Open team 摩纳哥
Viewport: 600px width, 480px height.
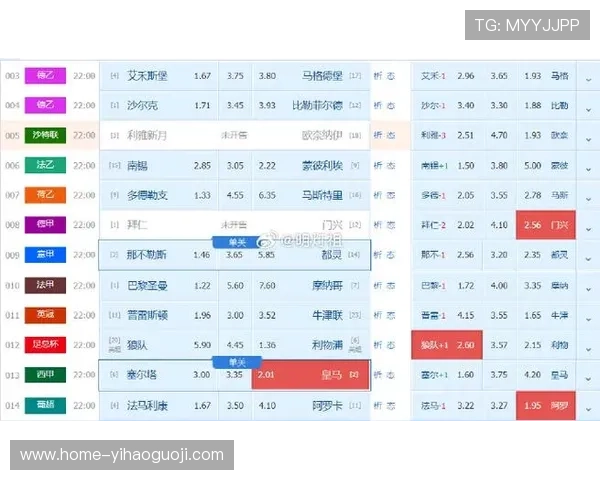[327, 286]
